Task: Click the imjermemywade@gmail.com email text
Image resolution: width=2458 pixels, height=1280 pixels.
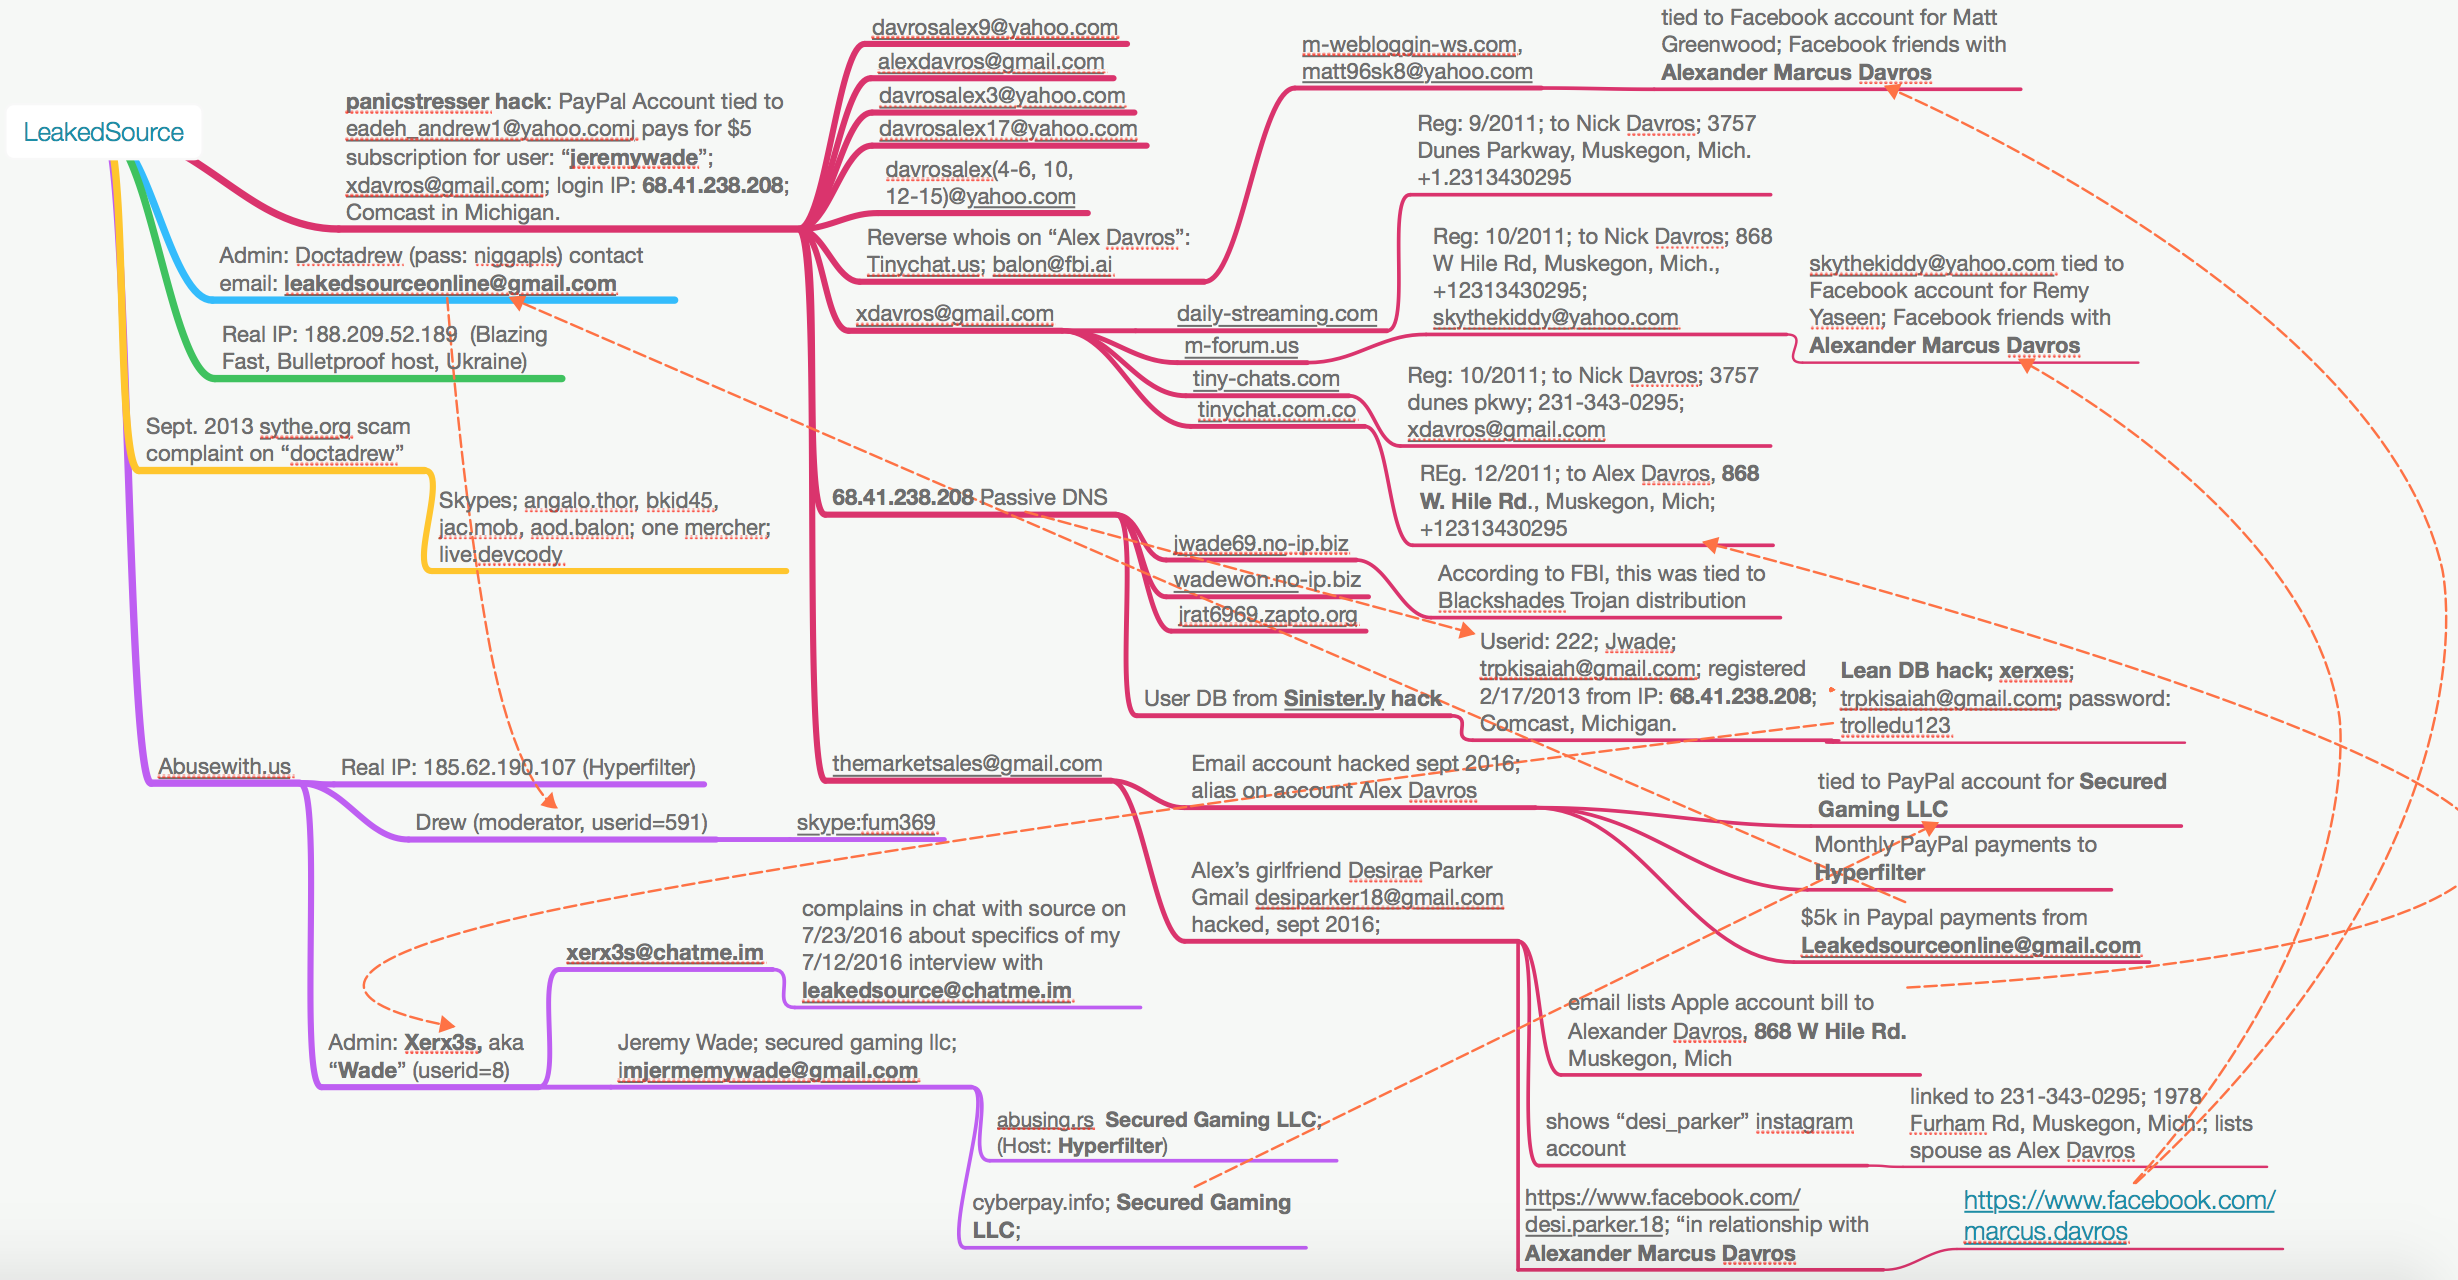Action: 767,1071
